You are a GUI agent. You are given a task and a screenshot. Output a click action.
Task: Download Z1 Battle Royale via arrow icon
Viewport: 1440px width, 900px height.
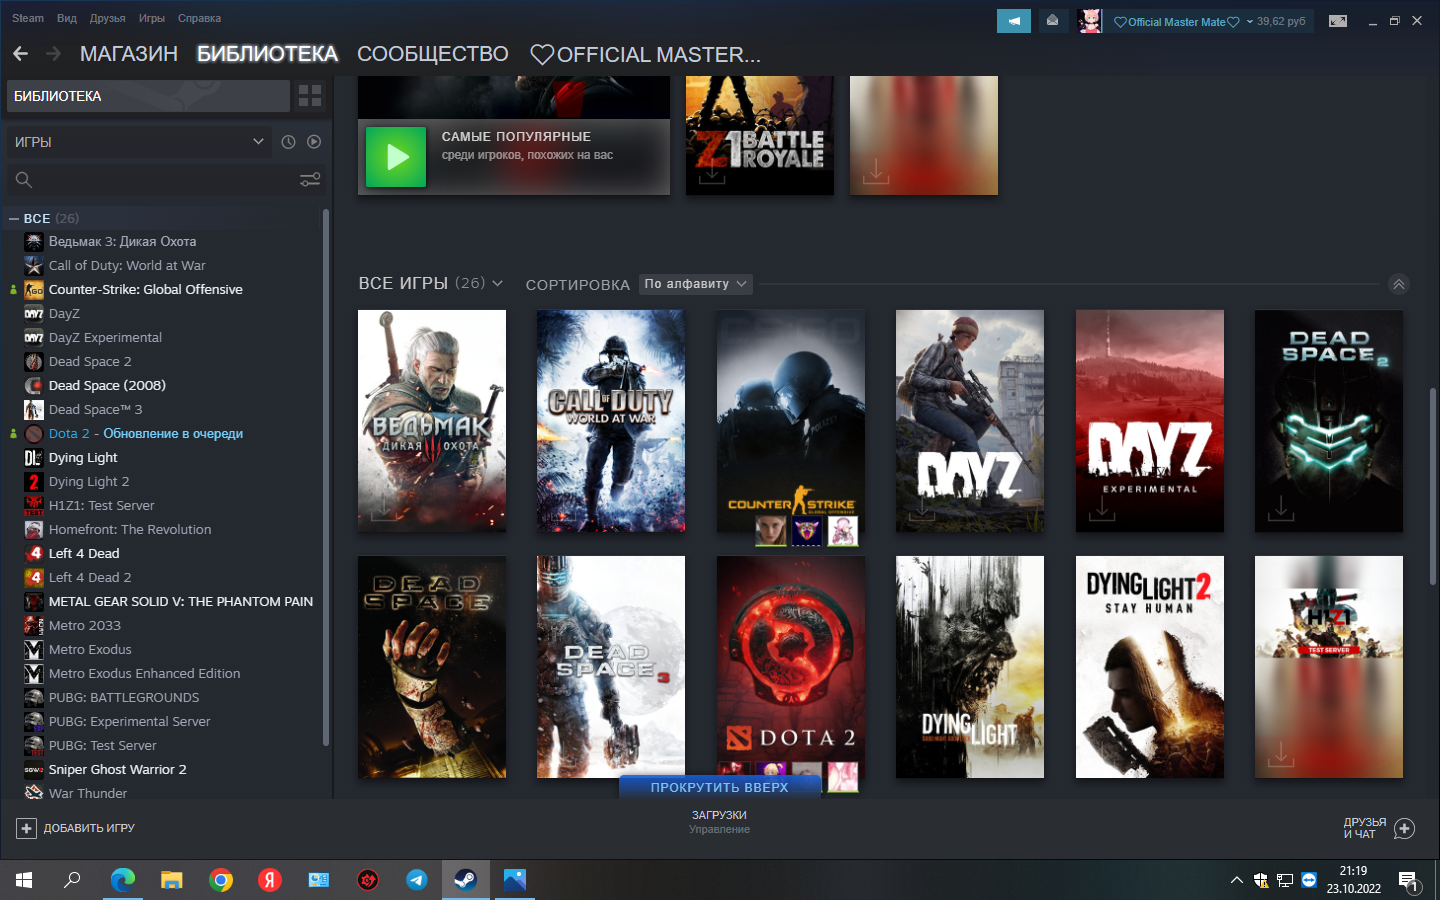[712, 173]
